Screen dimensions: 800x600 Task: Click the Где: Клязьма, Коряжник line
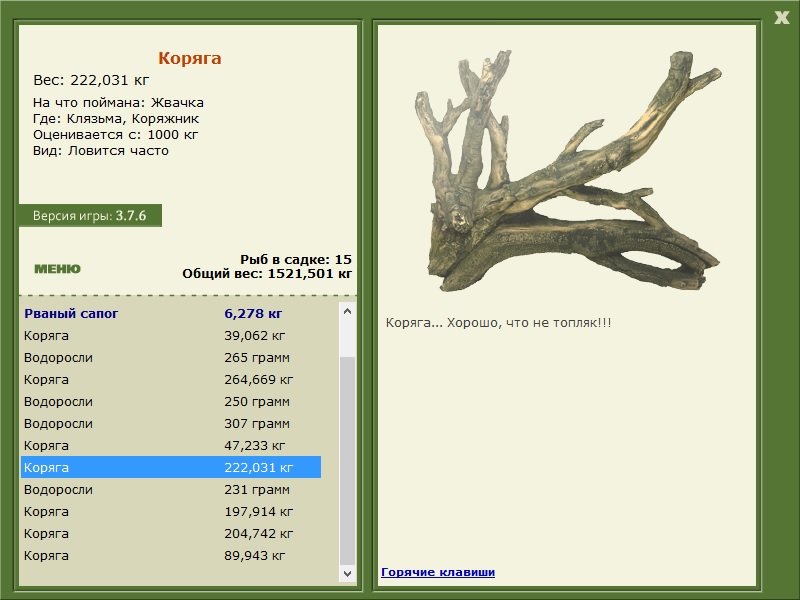tap(116, 119)
